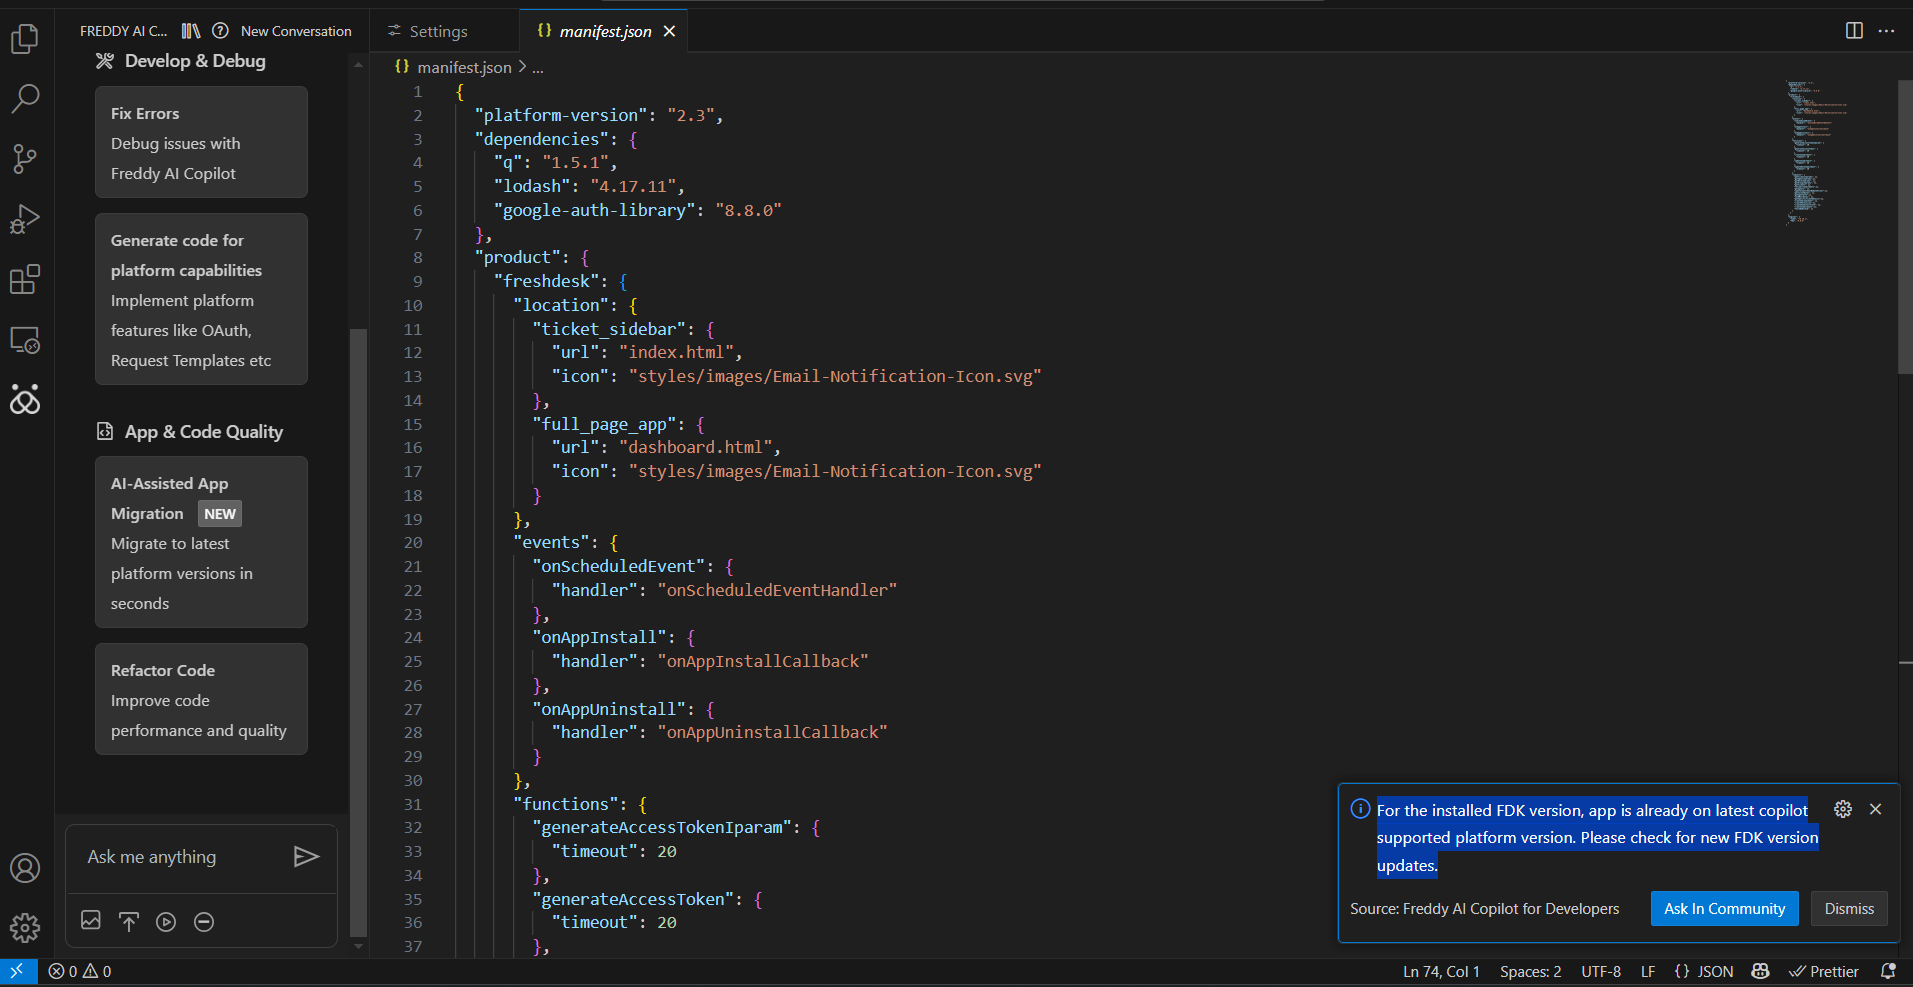Viewport: 1913px width, 987px height.
Task: Click the "events" key on line 20
Action: pos(551,542)
